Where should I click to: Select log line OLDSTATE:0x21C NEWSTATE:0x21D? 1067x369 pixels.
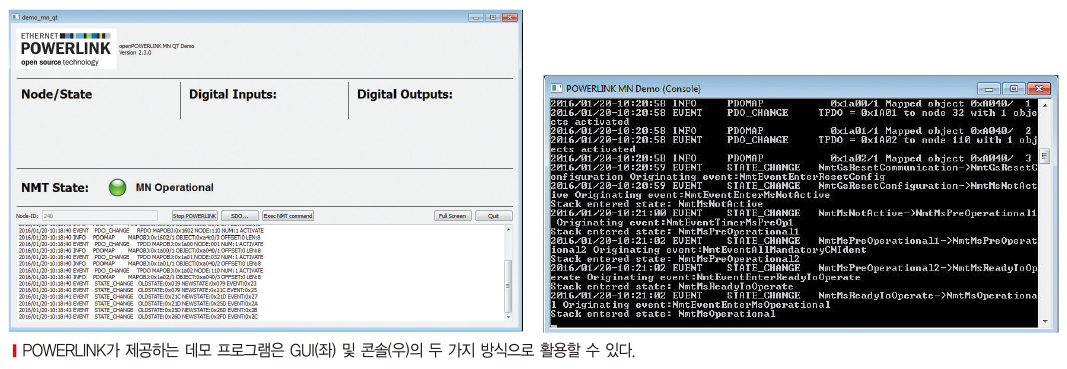(138, 297)
